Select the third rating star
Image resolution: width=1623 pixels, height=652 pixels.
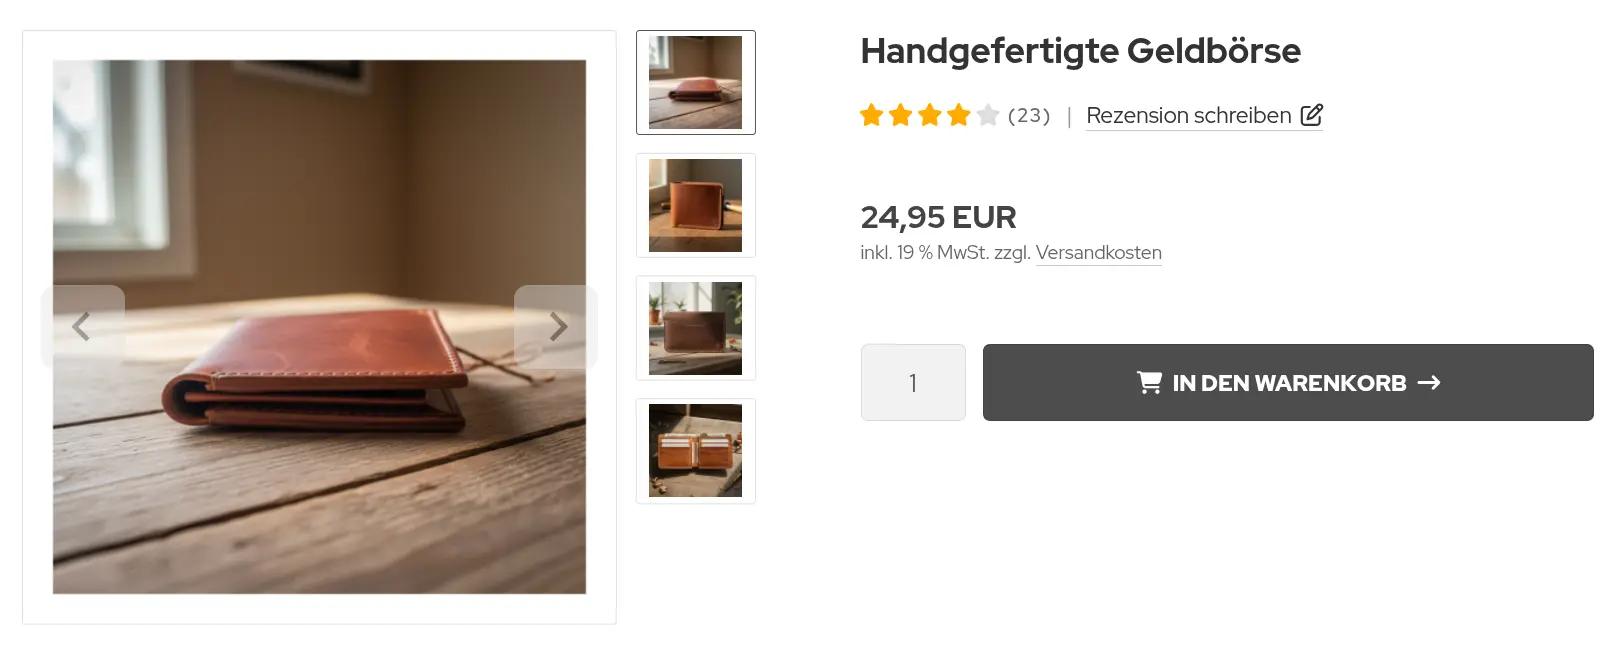930,115
